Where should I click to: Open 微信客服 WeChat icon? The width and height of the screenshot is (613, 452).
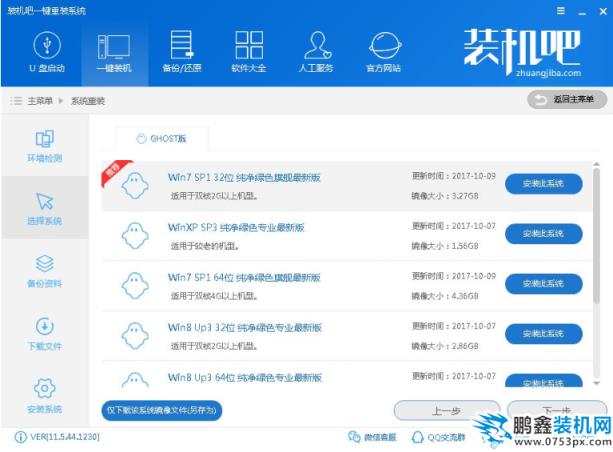pos(354,437)
